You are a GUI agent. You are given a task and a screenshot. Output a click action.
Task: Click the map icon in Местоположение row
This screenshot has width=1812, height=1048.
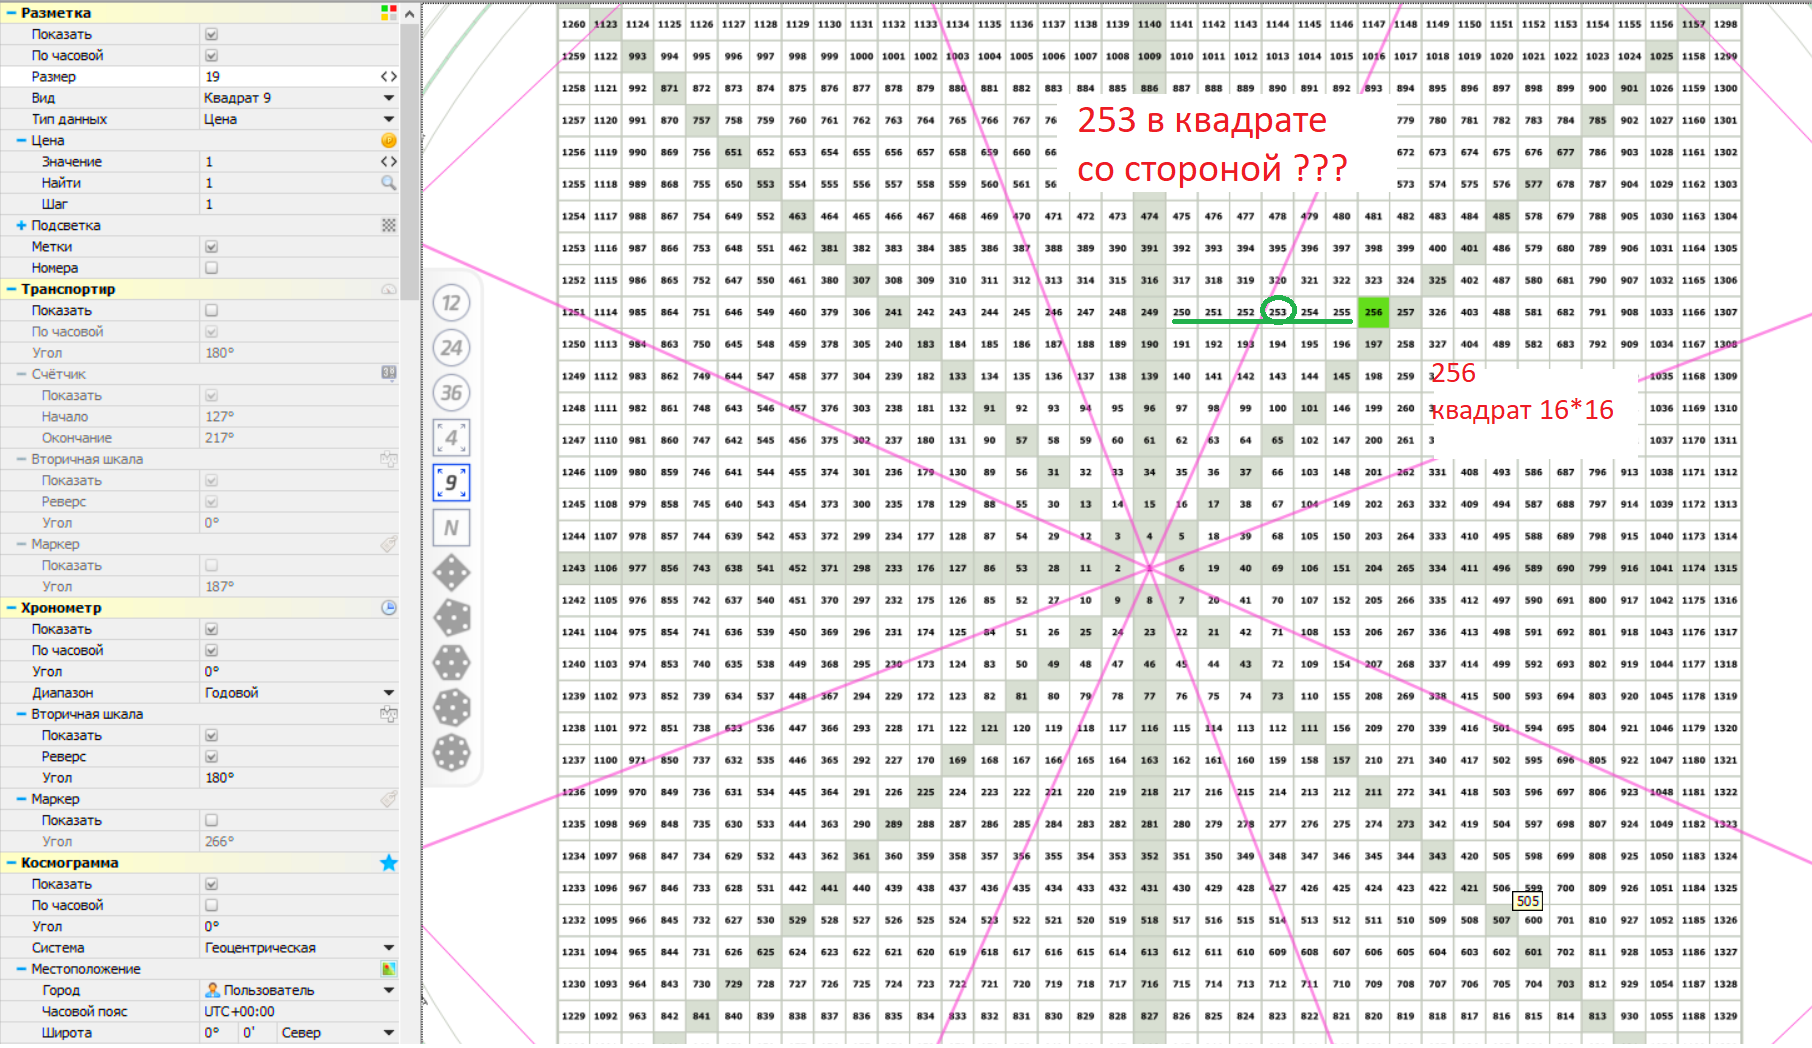389,968
